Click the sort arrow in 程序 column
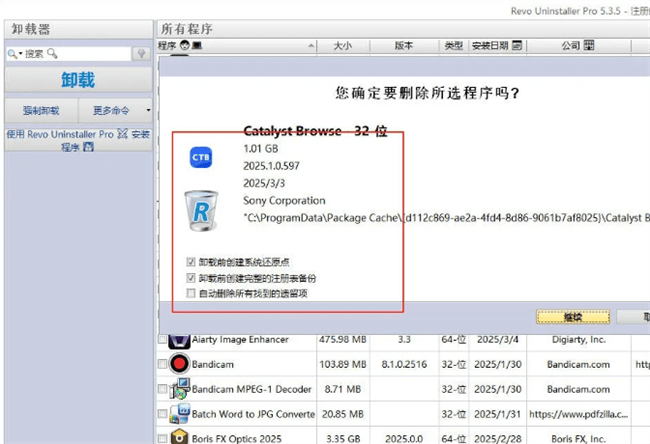650x444 pixels. coord(311,46)
